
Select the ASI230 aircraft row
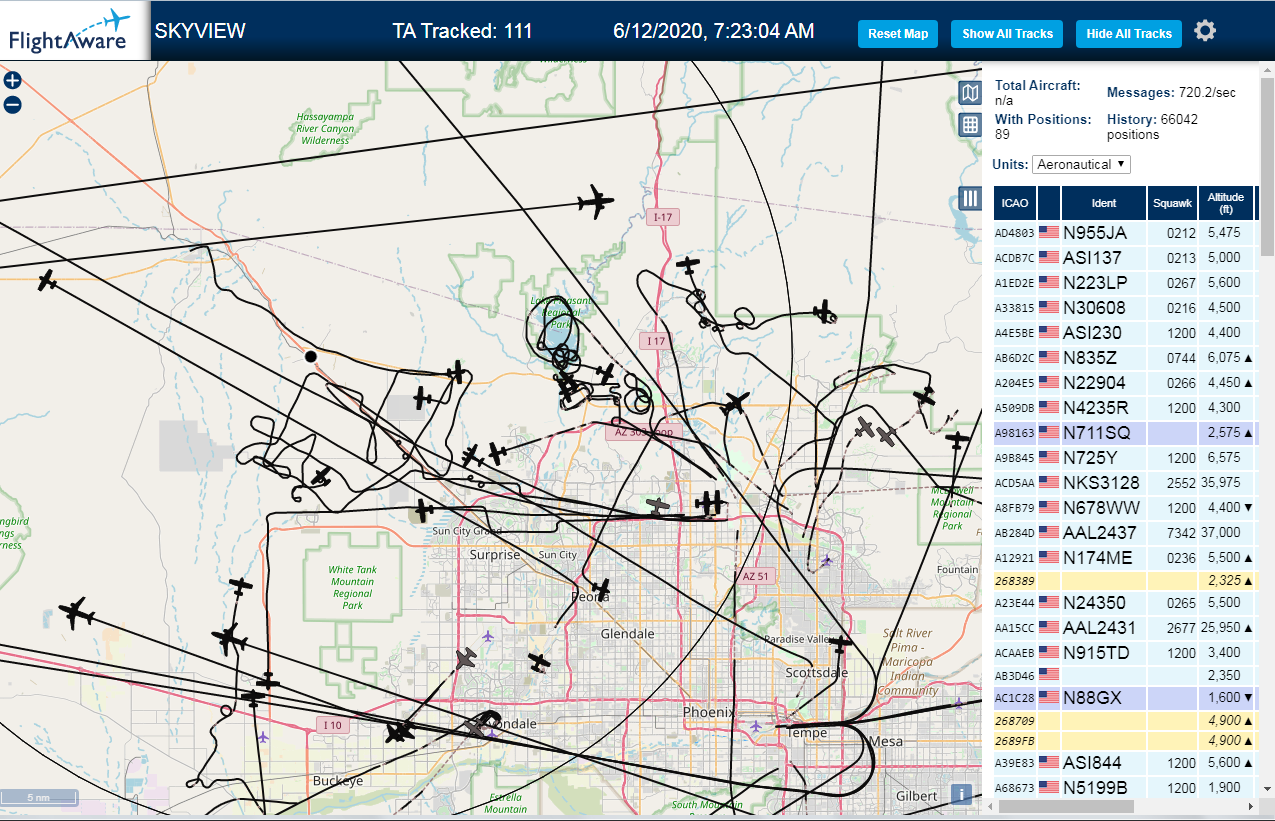pos(1125,333)
